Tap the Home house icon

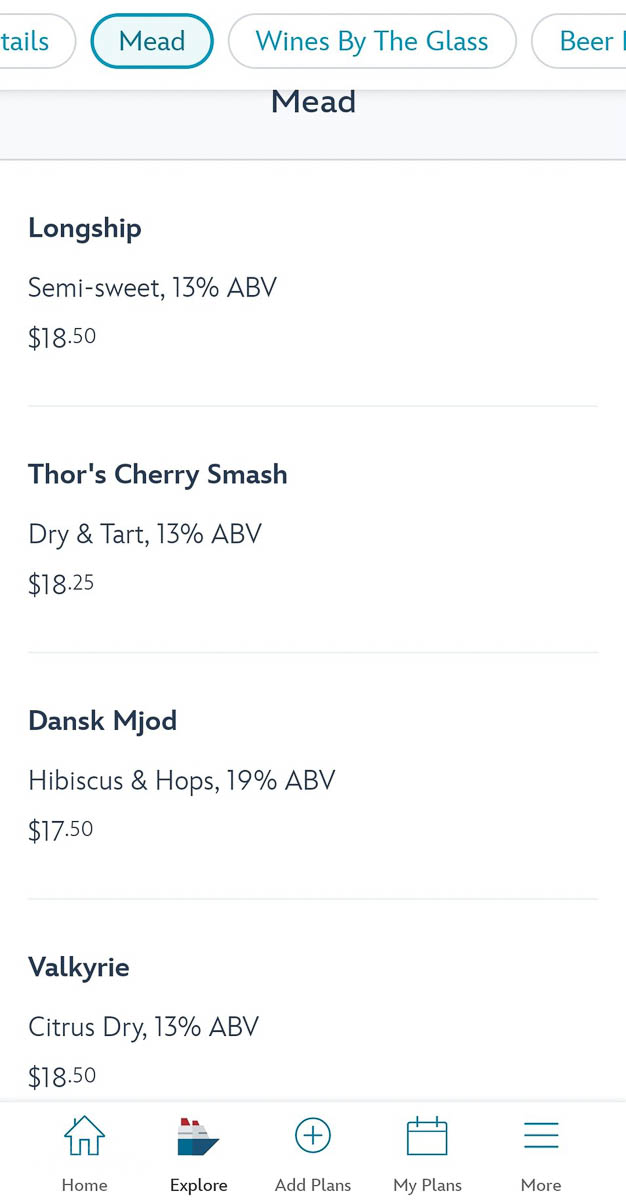pyautogui.click(x=84, y=1136)
